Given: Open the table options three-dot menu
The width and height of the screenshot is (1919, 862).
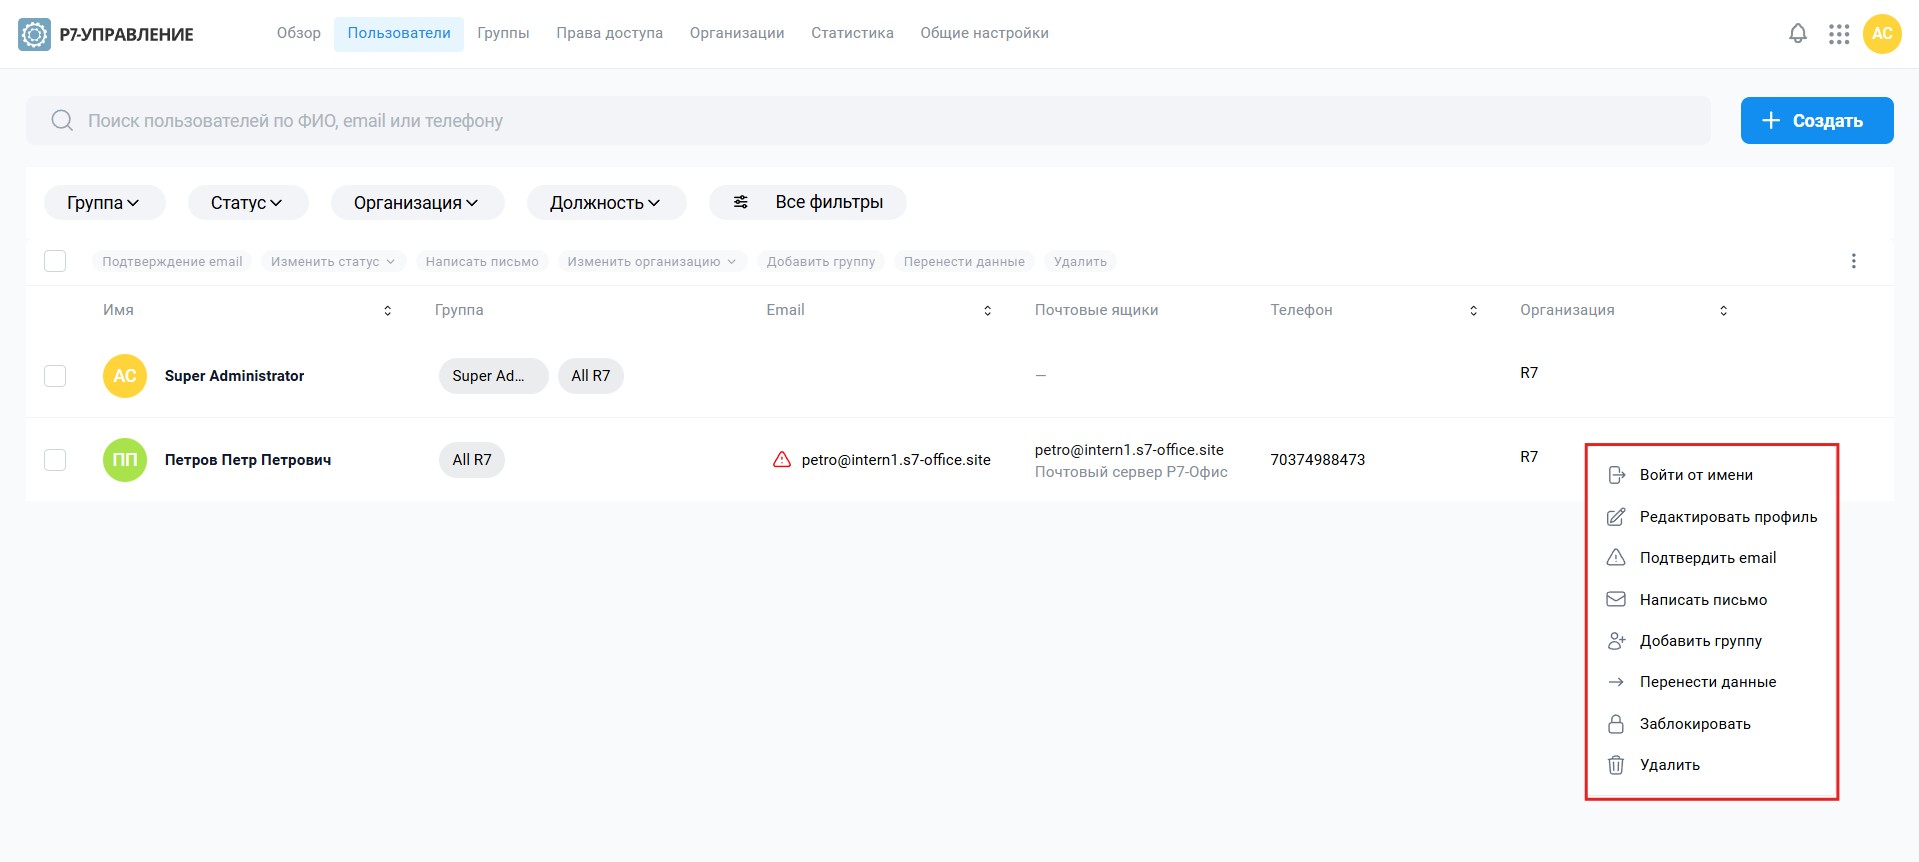Looking at the screenshot, I should point(1853,261).
